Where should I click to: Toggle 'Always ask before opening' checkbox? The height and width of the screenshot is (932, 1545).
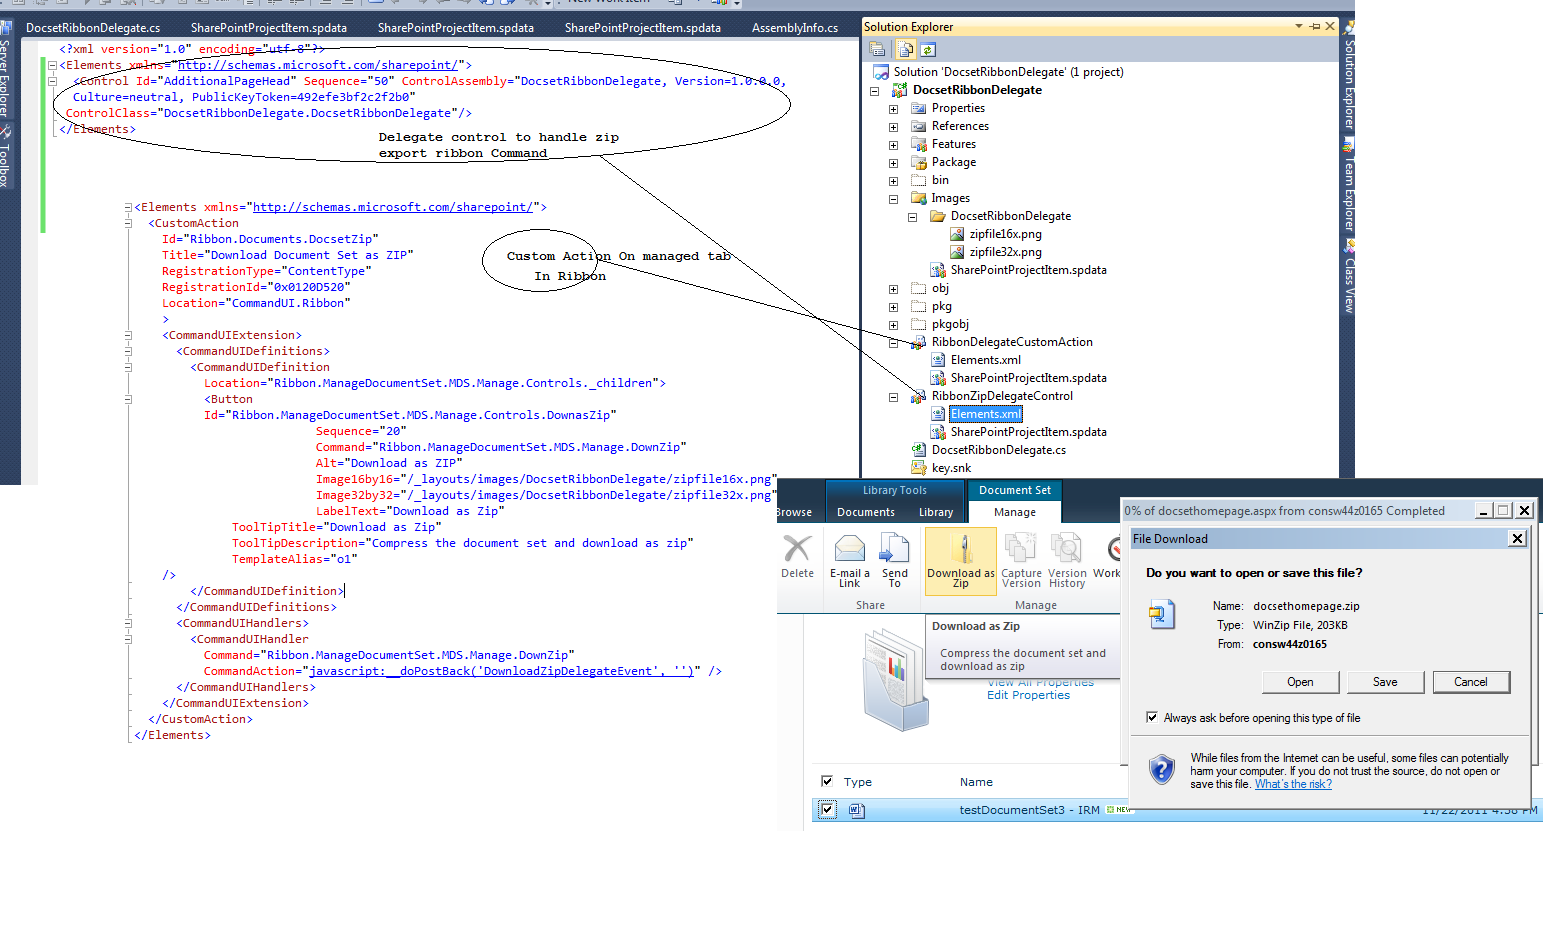tap(1152, 717)
